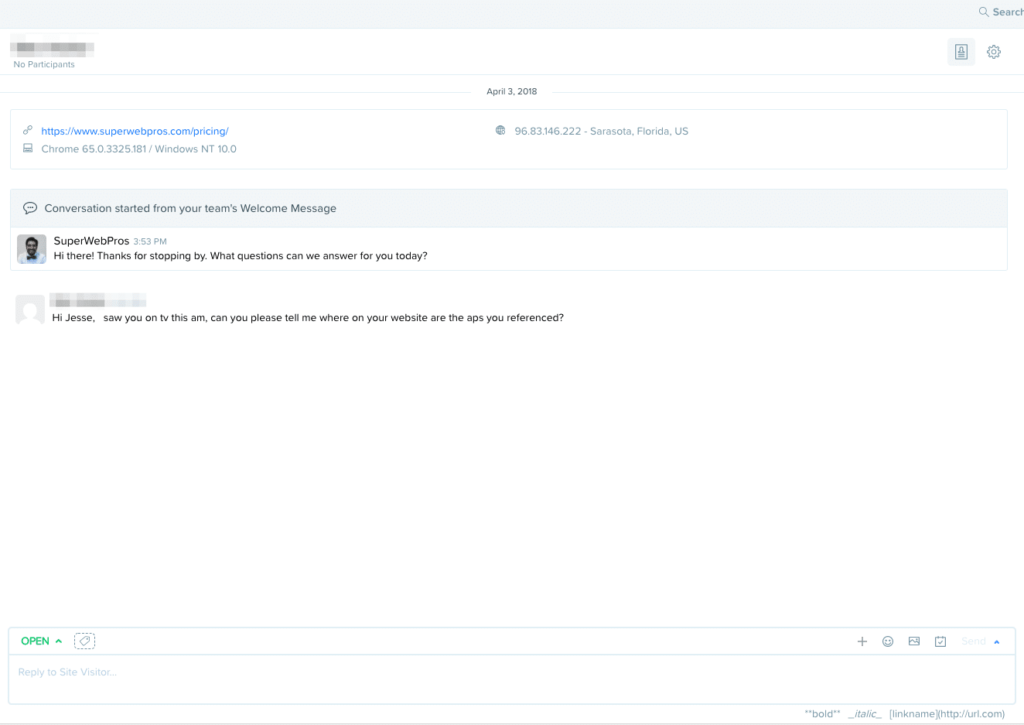Click the link chain icon beside the URL

(x=27, y=130)
